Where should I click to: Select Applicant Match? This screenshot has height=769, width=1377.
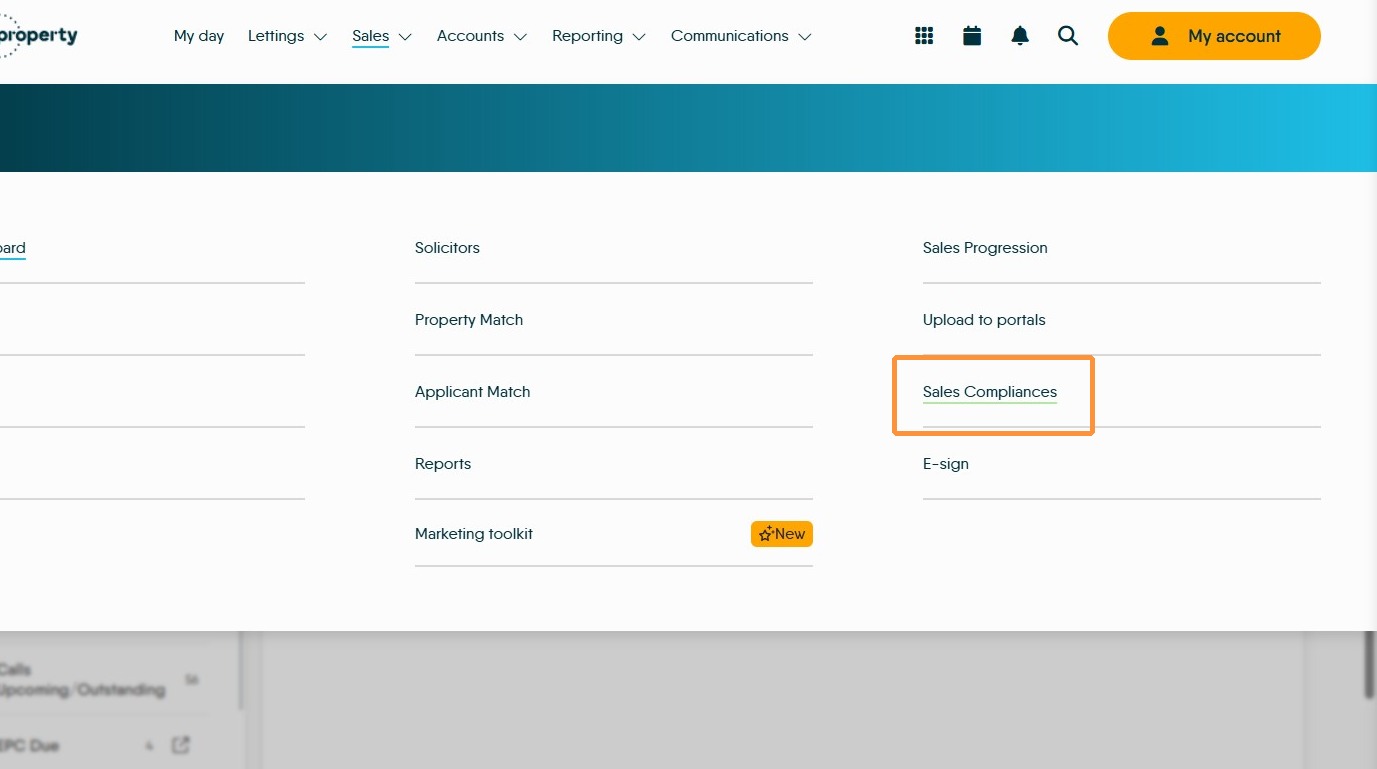(x=473, y=392)
